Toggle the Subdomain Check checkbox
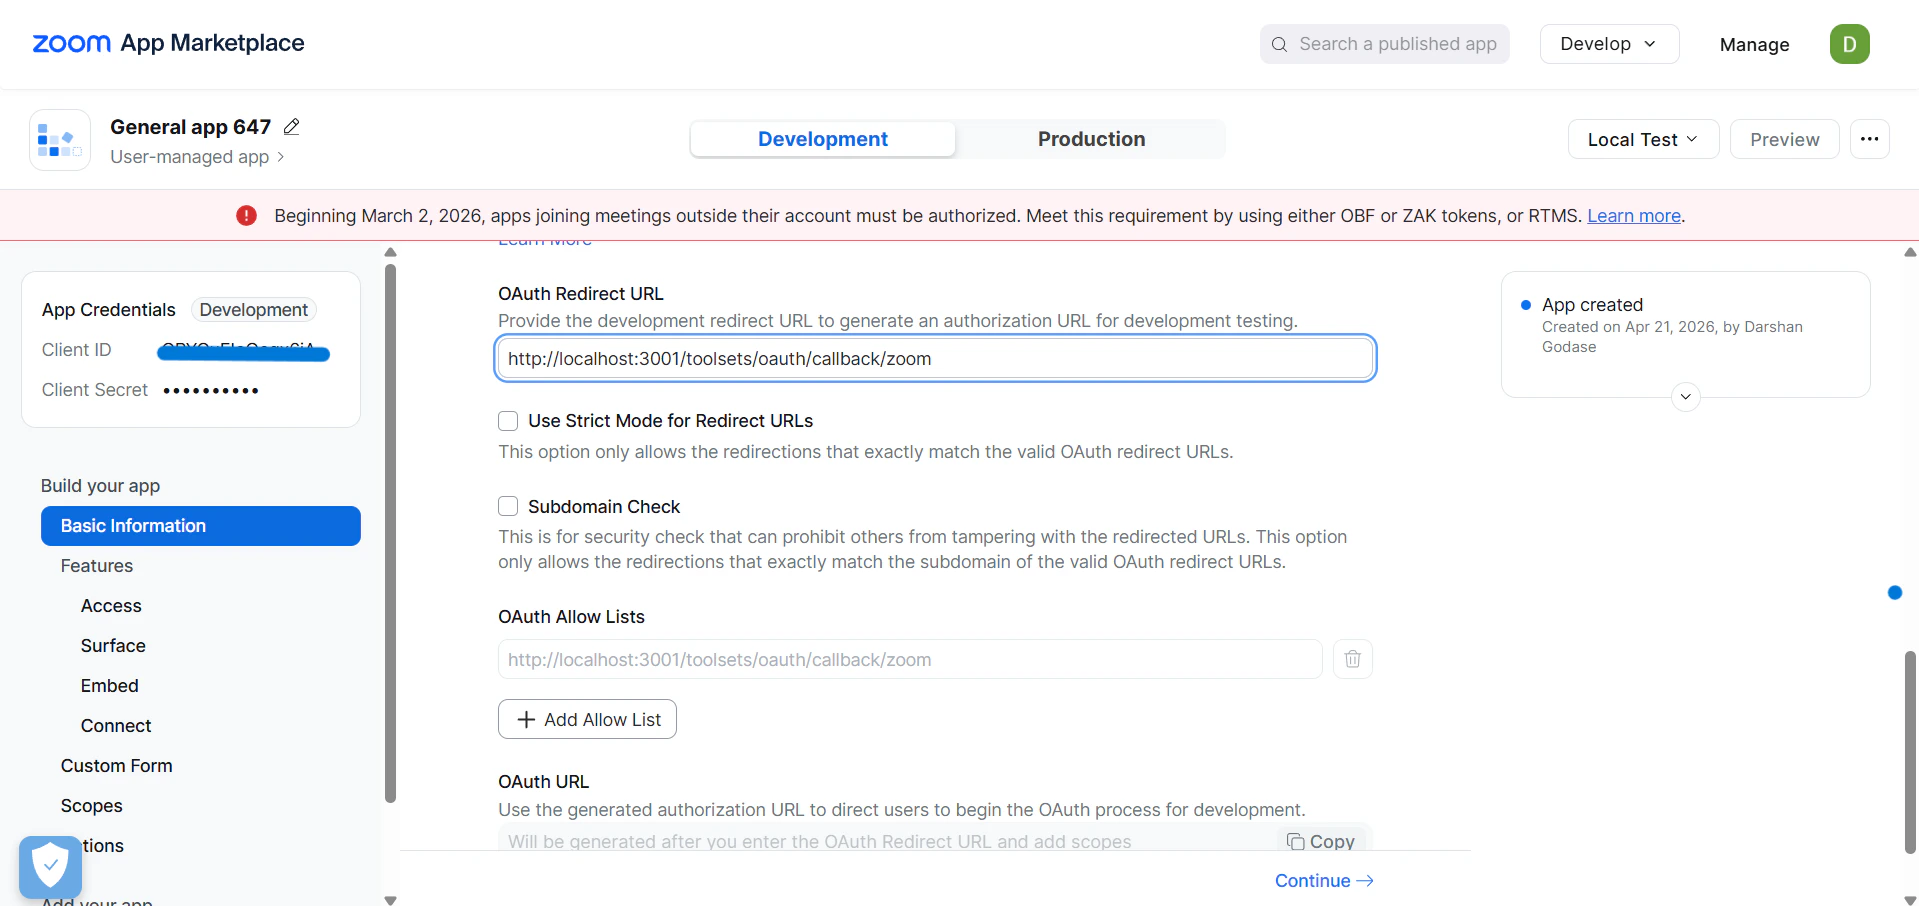The width and height of the screenshot is (1919, 906). pos(508,506)
